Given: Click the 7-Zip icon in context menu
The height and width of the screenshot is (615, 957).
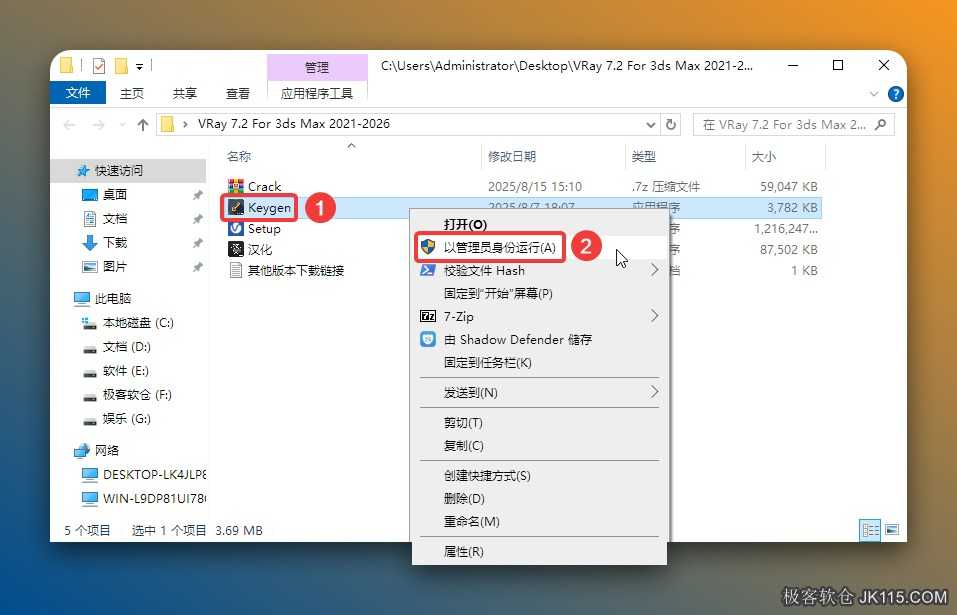Looking at the screenshot, I should [428, 316].
